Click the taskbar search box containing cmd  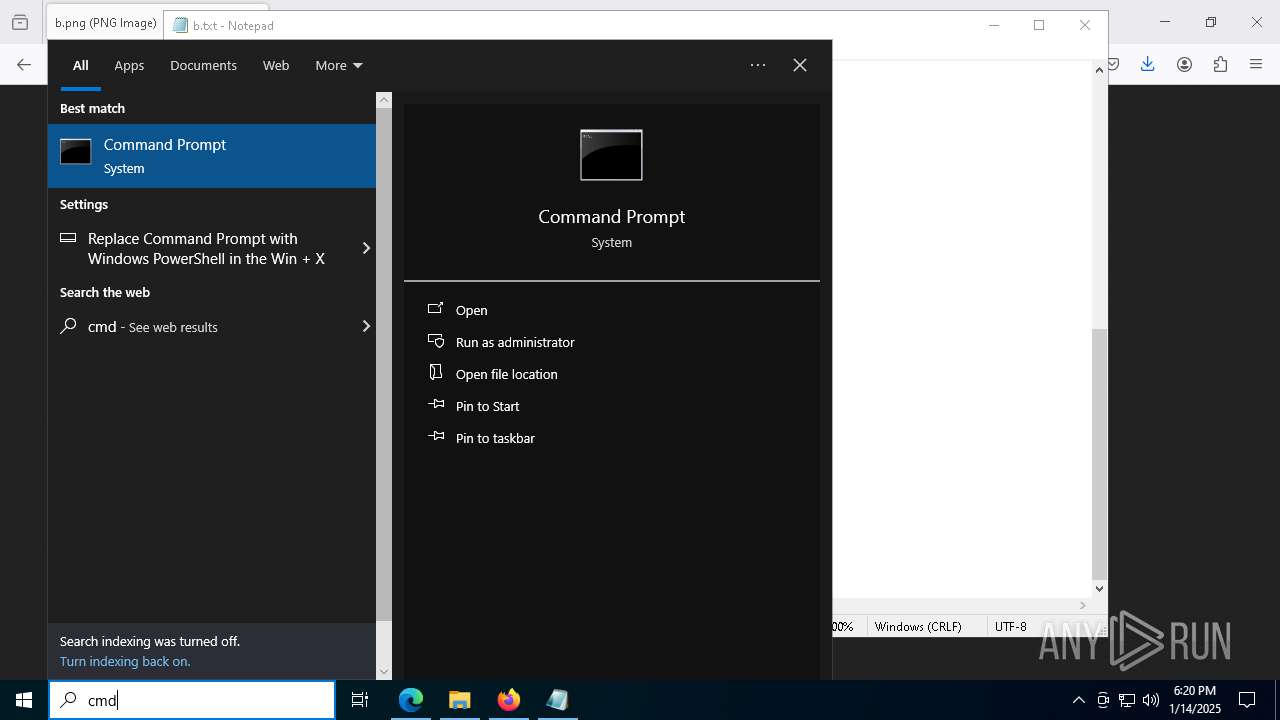pos(192,700)
